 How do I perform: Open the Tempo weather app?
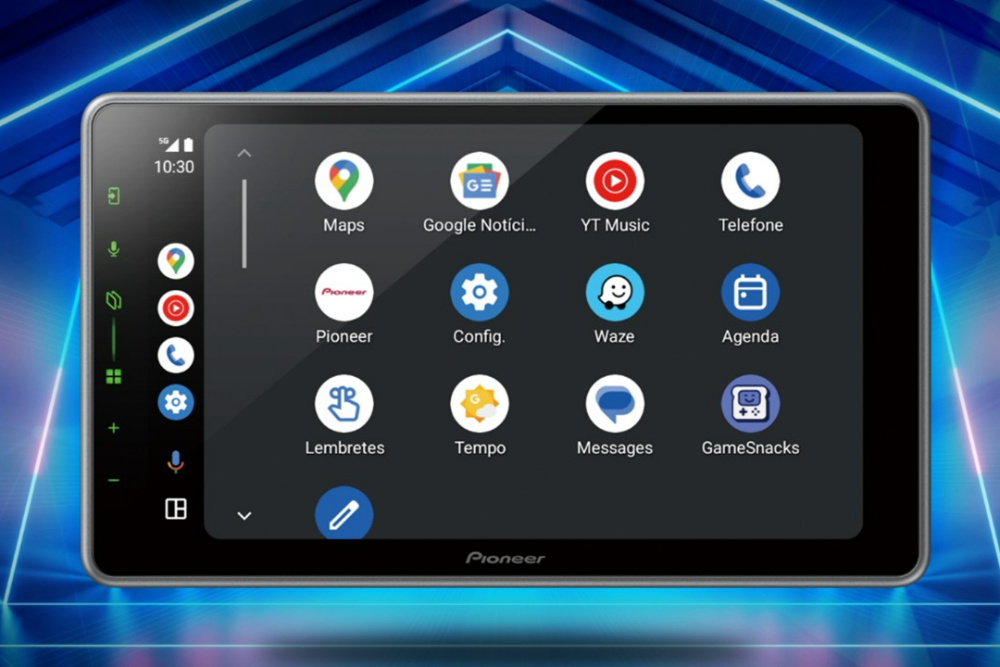[x=480, y=404]
